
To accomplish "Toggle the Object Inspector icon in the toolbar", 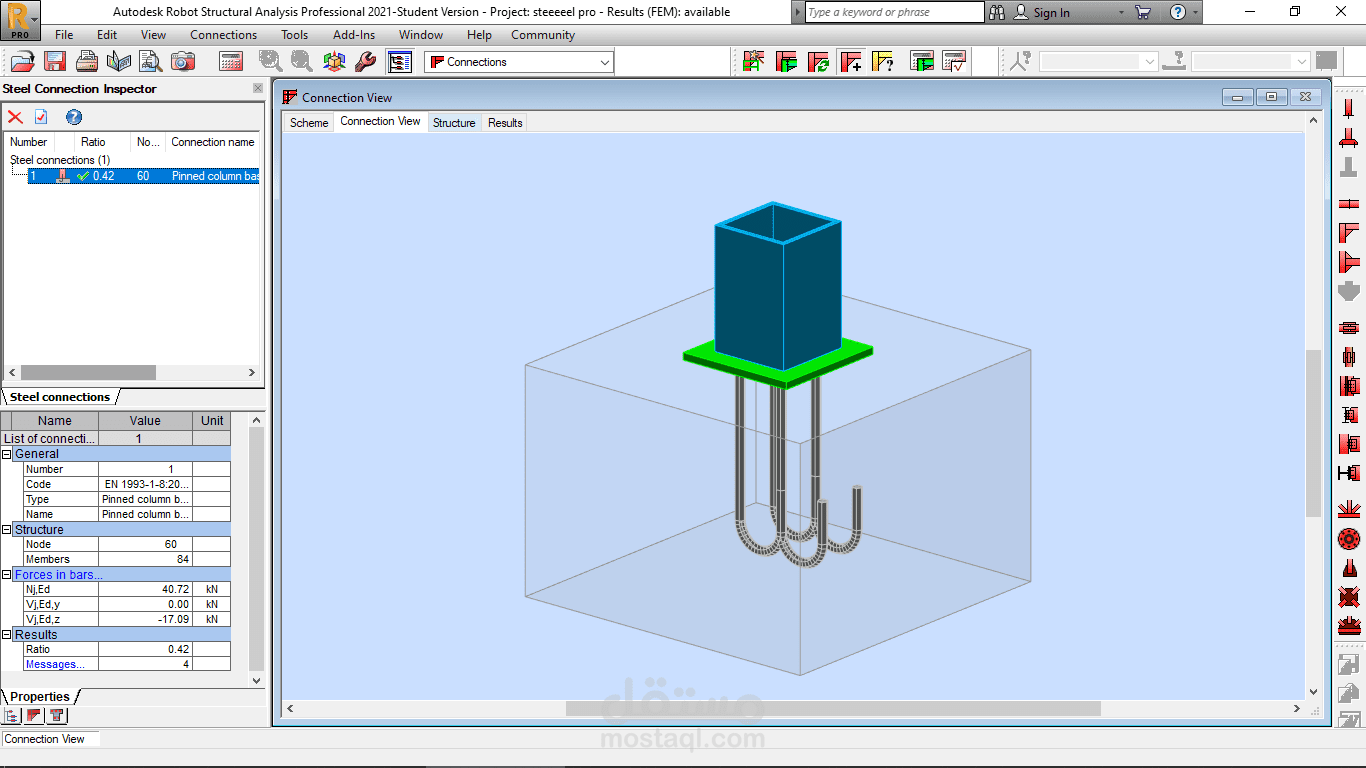I will click(x=400, y=61).
